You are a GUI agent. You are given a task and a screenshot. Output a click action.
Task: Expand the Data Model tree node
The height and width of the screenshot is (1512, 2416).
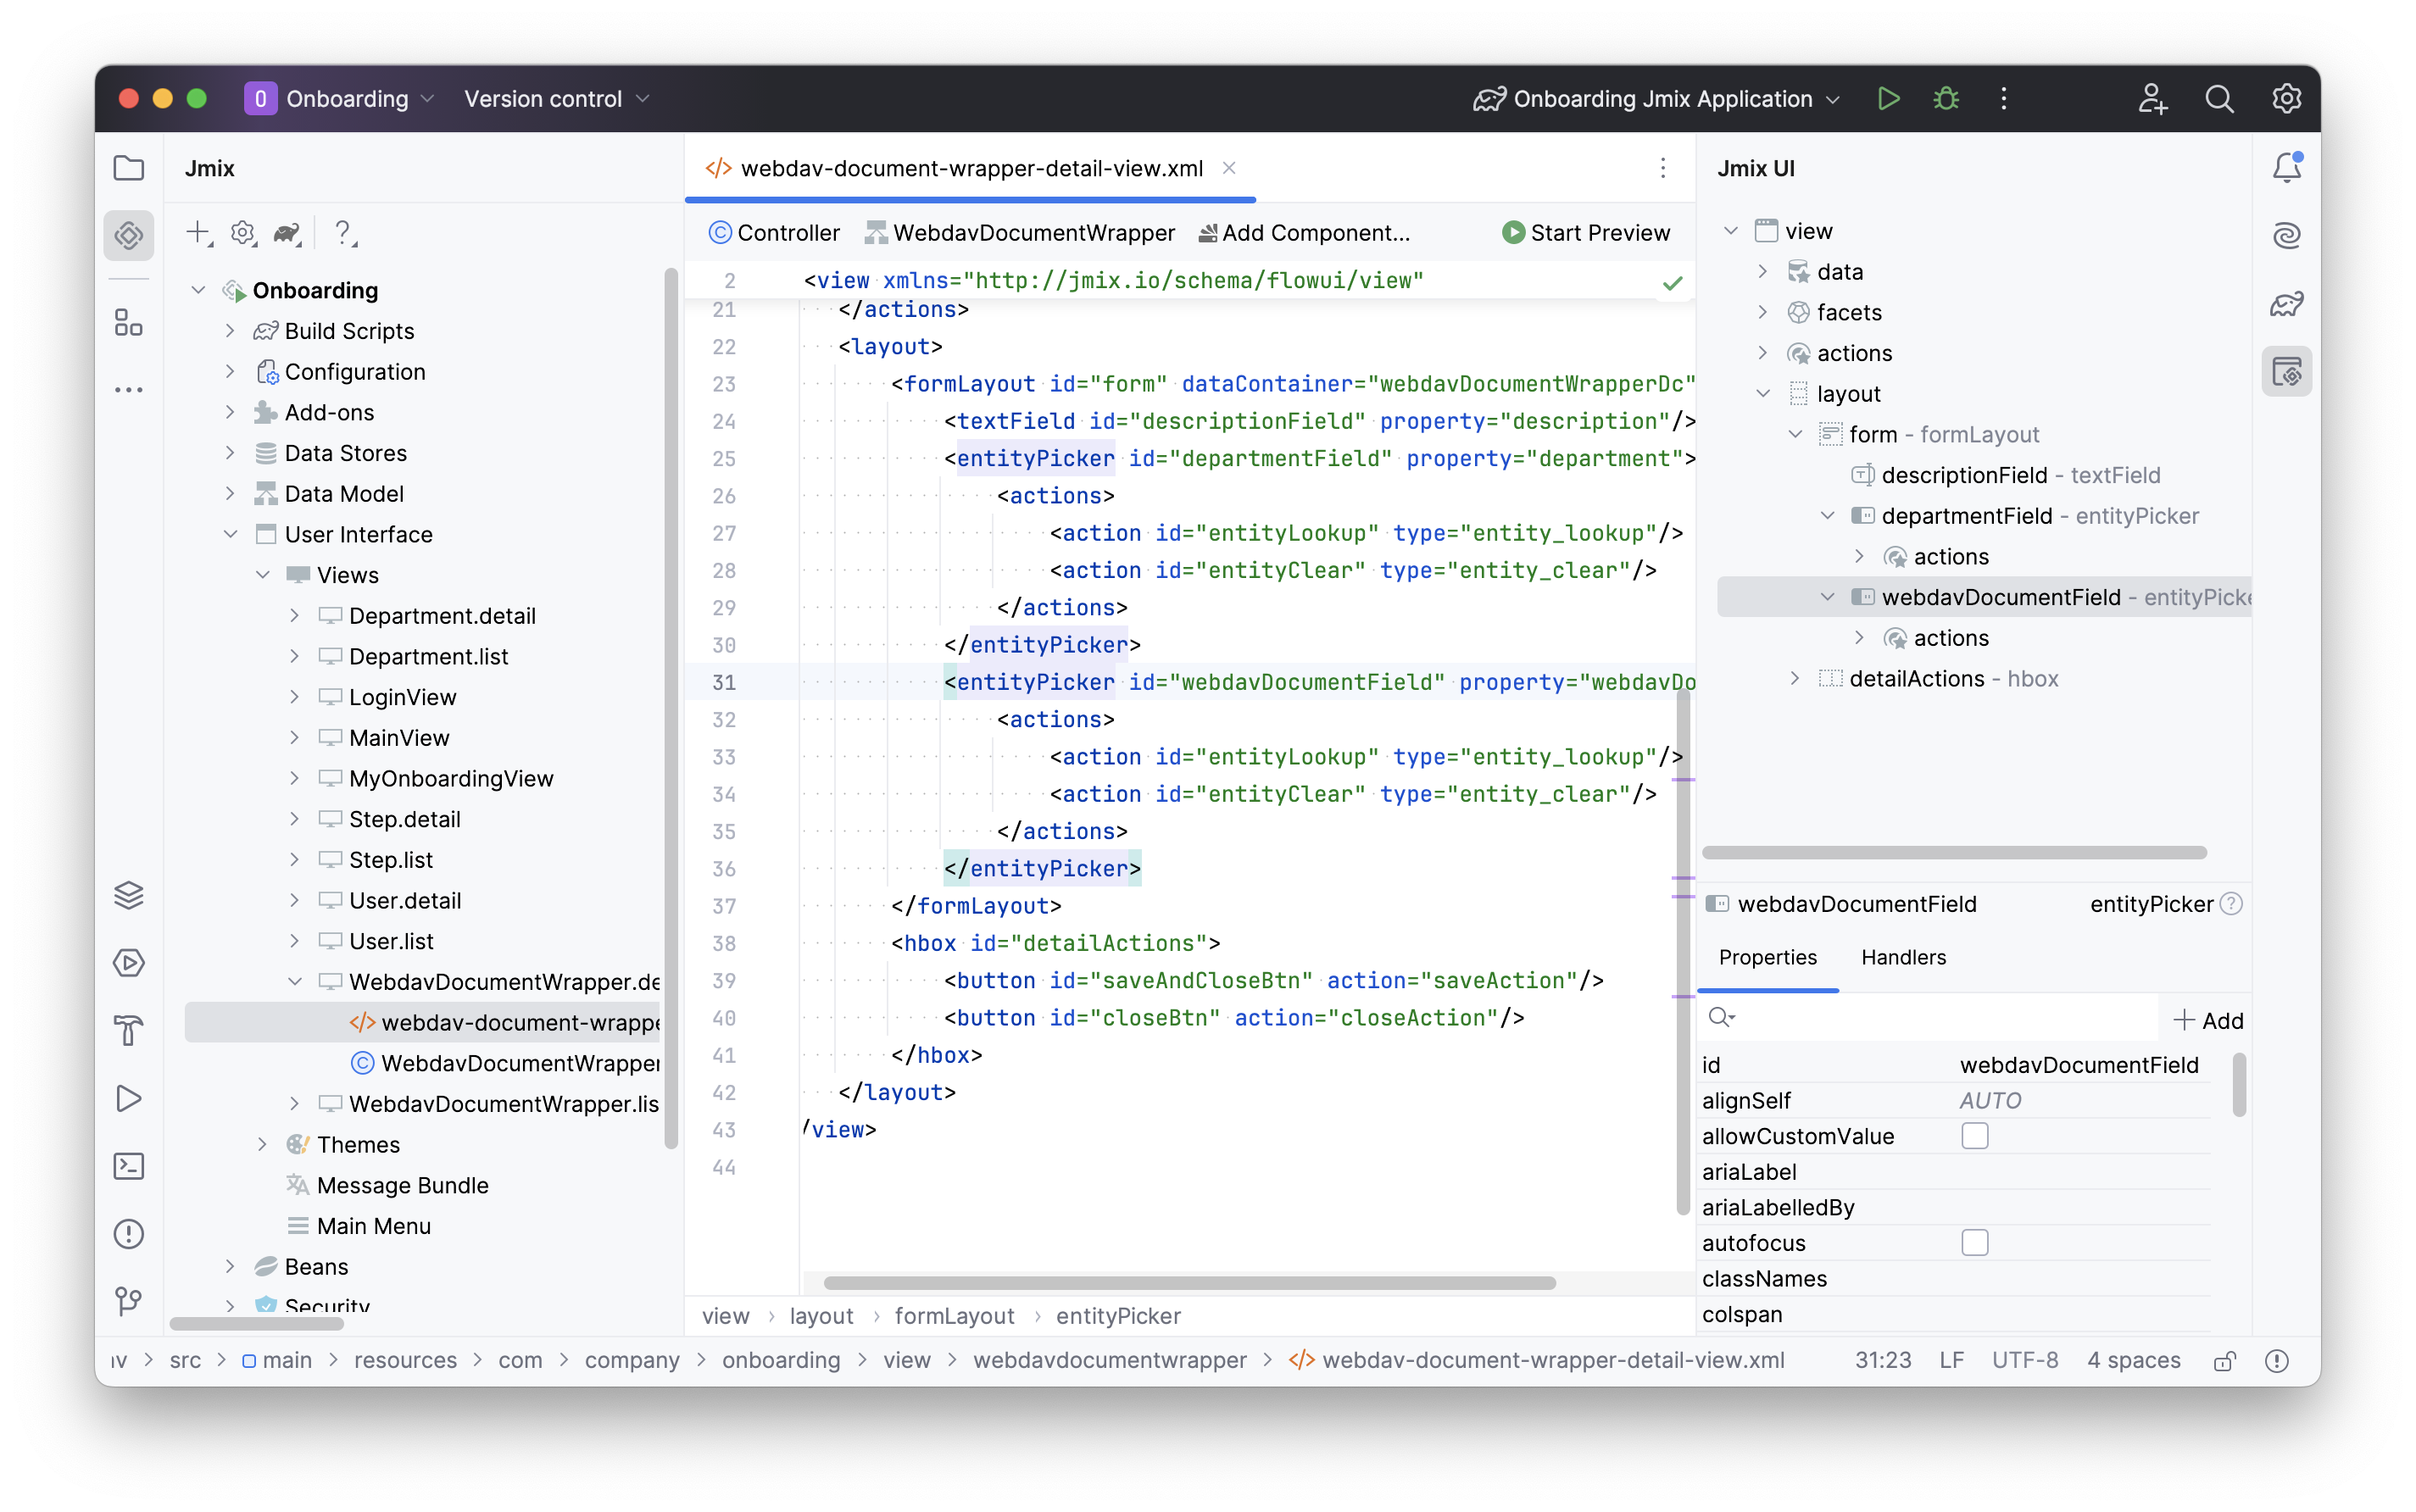(x=230, y=494)
